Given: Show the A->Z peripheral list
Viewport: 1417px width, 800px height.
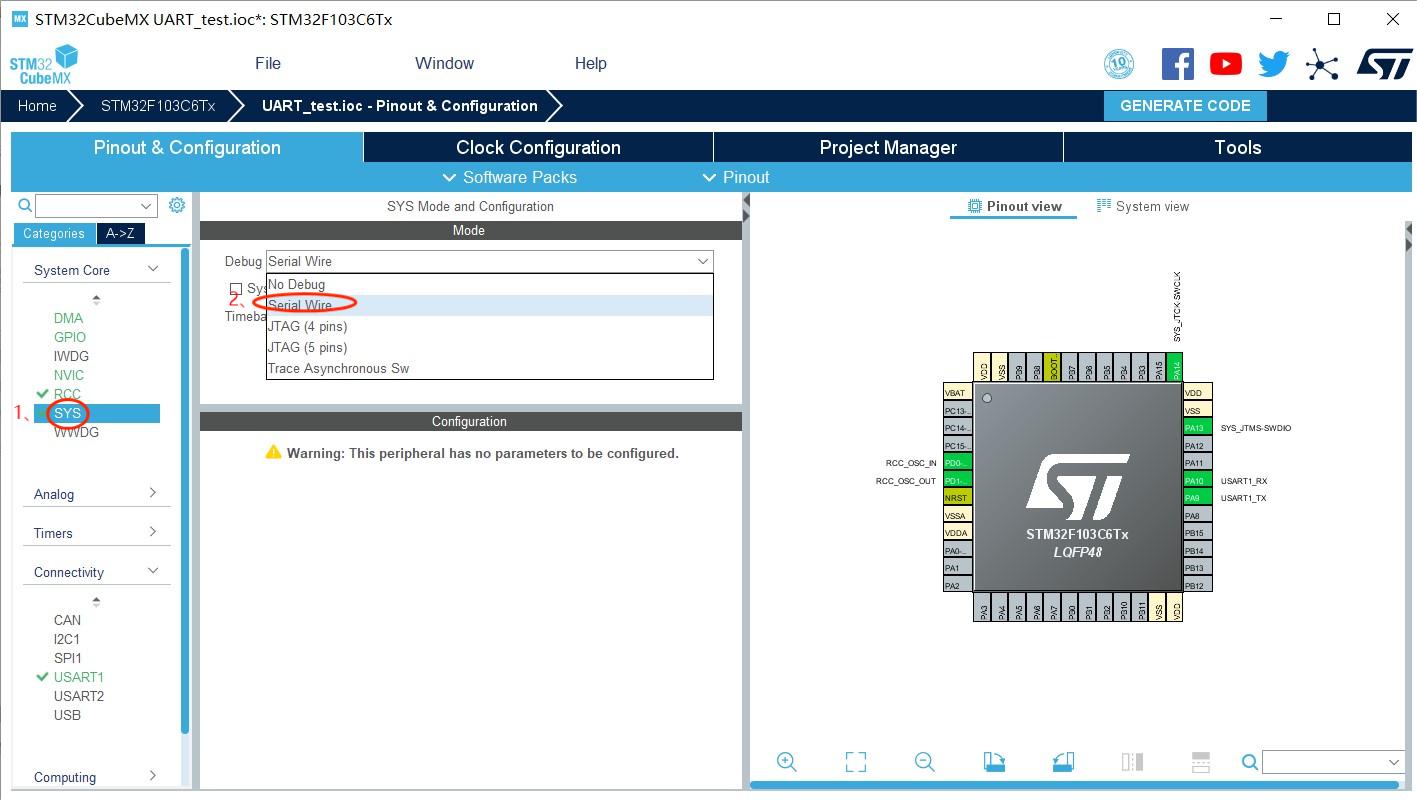Looking at the screenshot, I should coord(120,233).
